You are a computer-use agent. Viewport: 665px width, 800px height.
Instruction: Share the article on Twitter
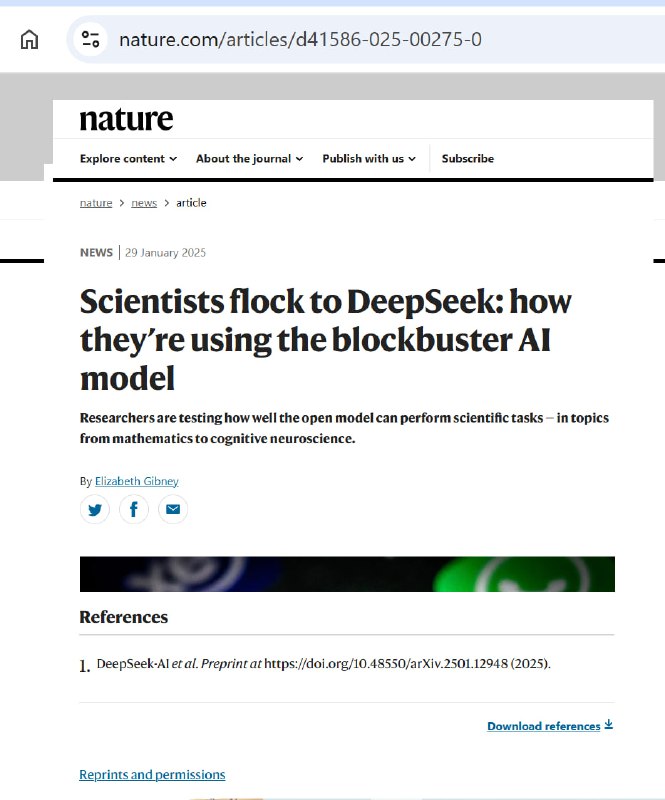click(95, 509)
